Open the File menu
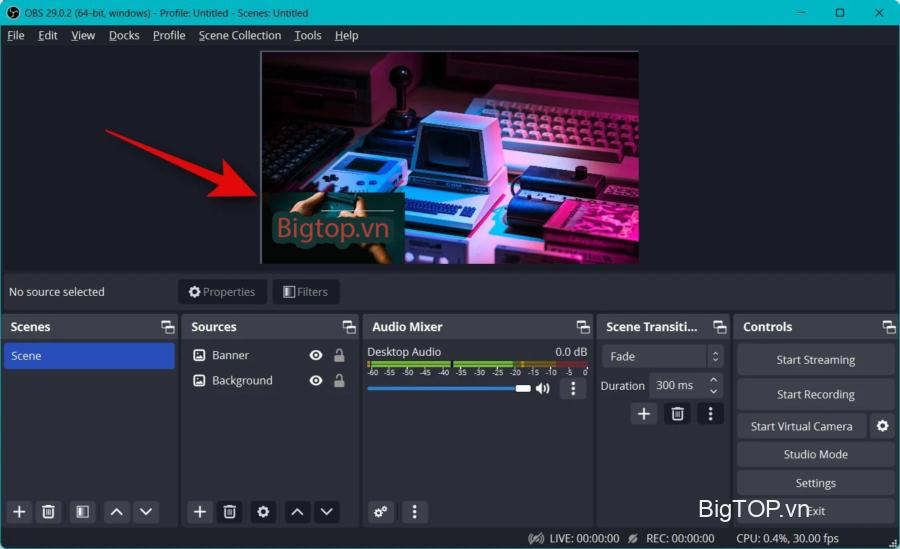 coord(15,36)
